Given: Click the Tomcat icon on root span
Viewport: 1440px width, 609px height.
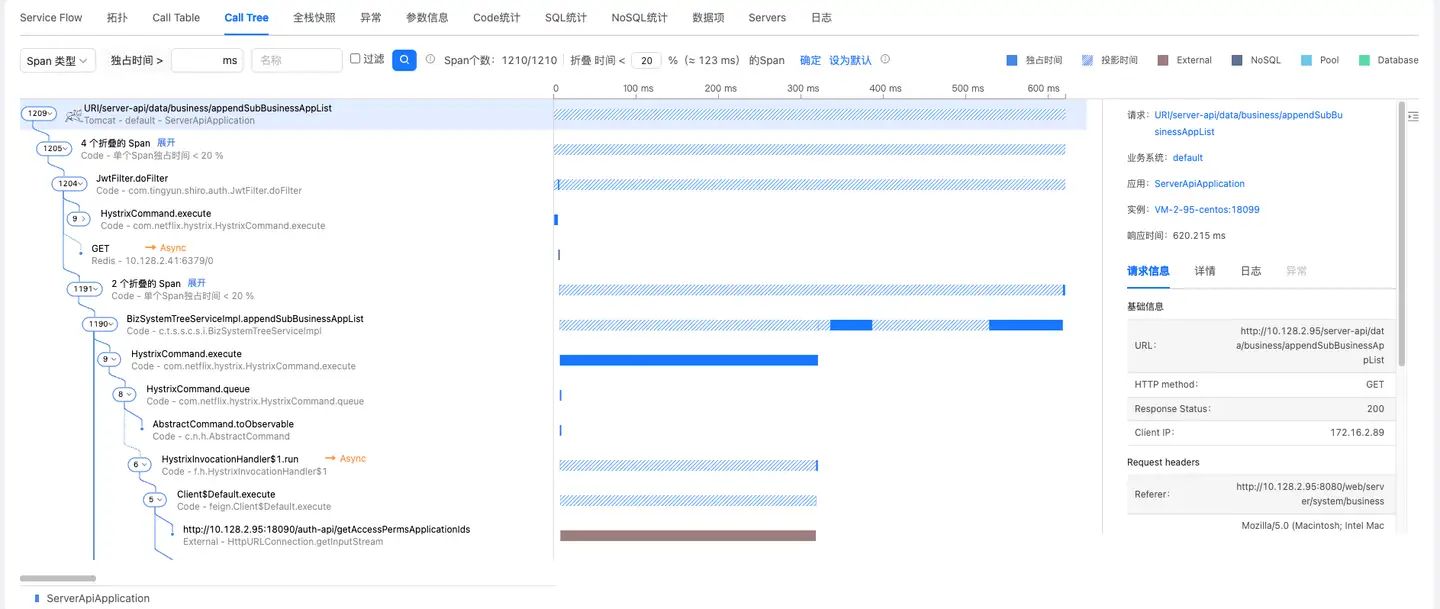Looking at the screenshot, I should point(73,115).
